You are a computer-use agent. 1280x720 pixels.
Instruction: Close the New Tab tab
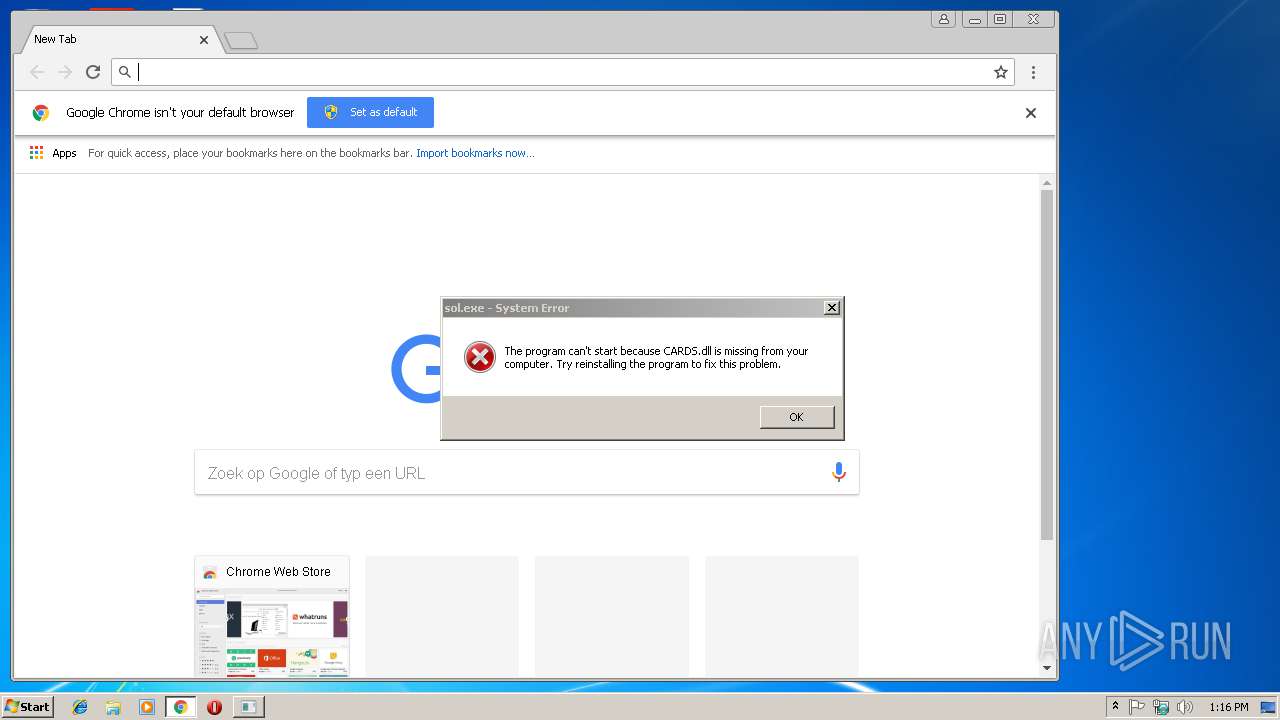(204, 40)
